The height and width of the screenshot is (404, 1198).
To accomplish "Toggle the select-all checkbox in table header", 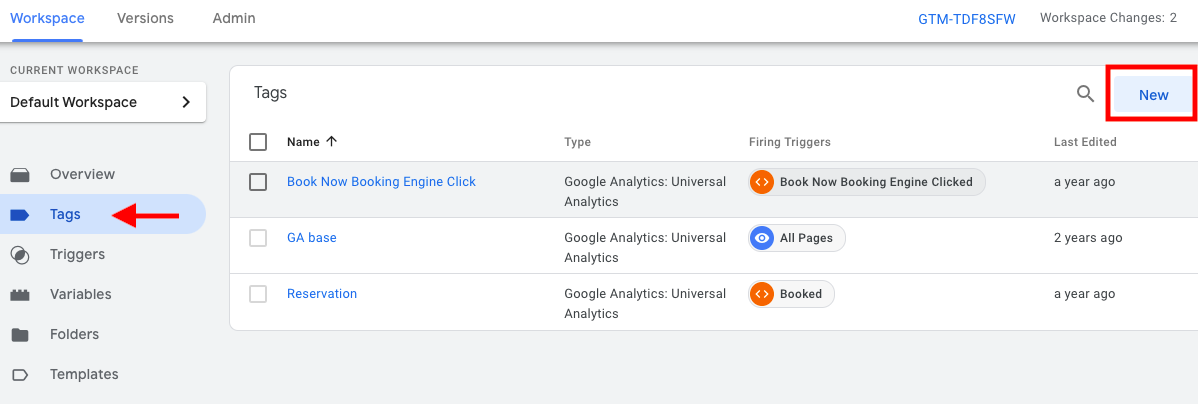I will 258,142.
